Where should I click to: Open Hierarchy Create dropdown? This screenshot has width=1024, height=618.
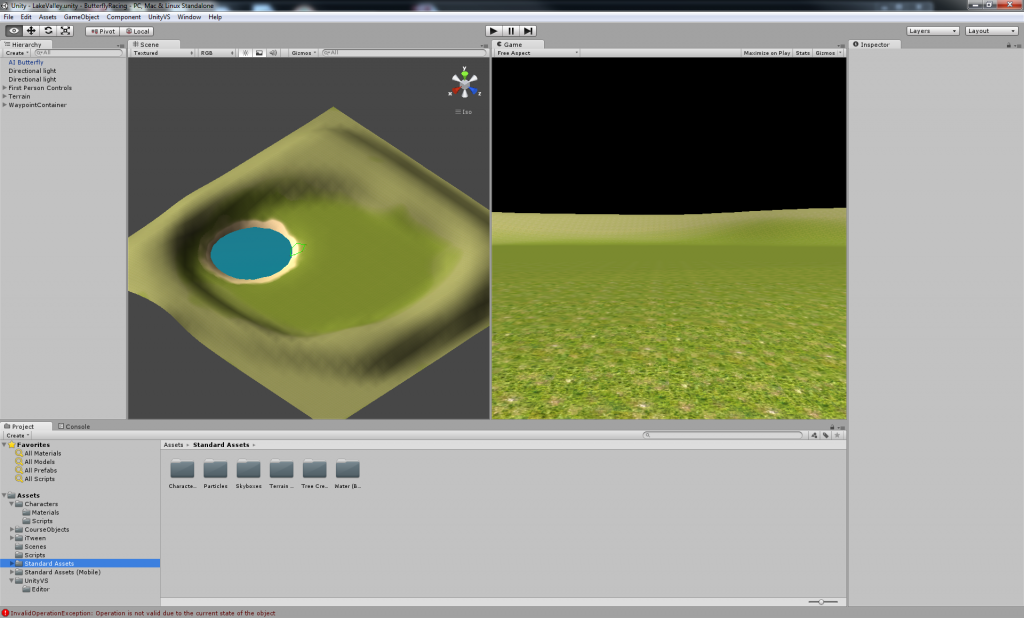coord(16,53)
